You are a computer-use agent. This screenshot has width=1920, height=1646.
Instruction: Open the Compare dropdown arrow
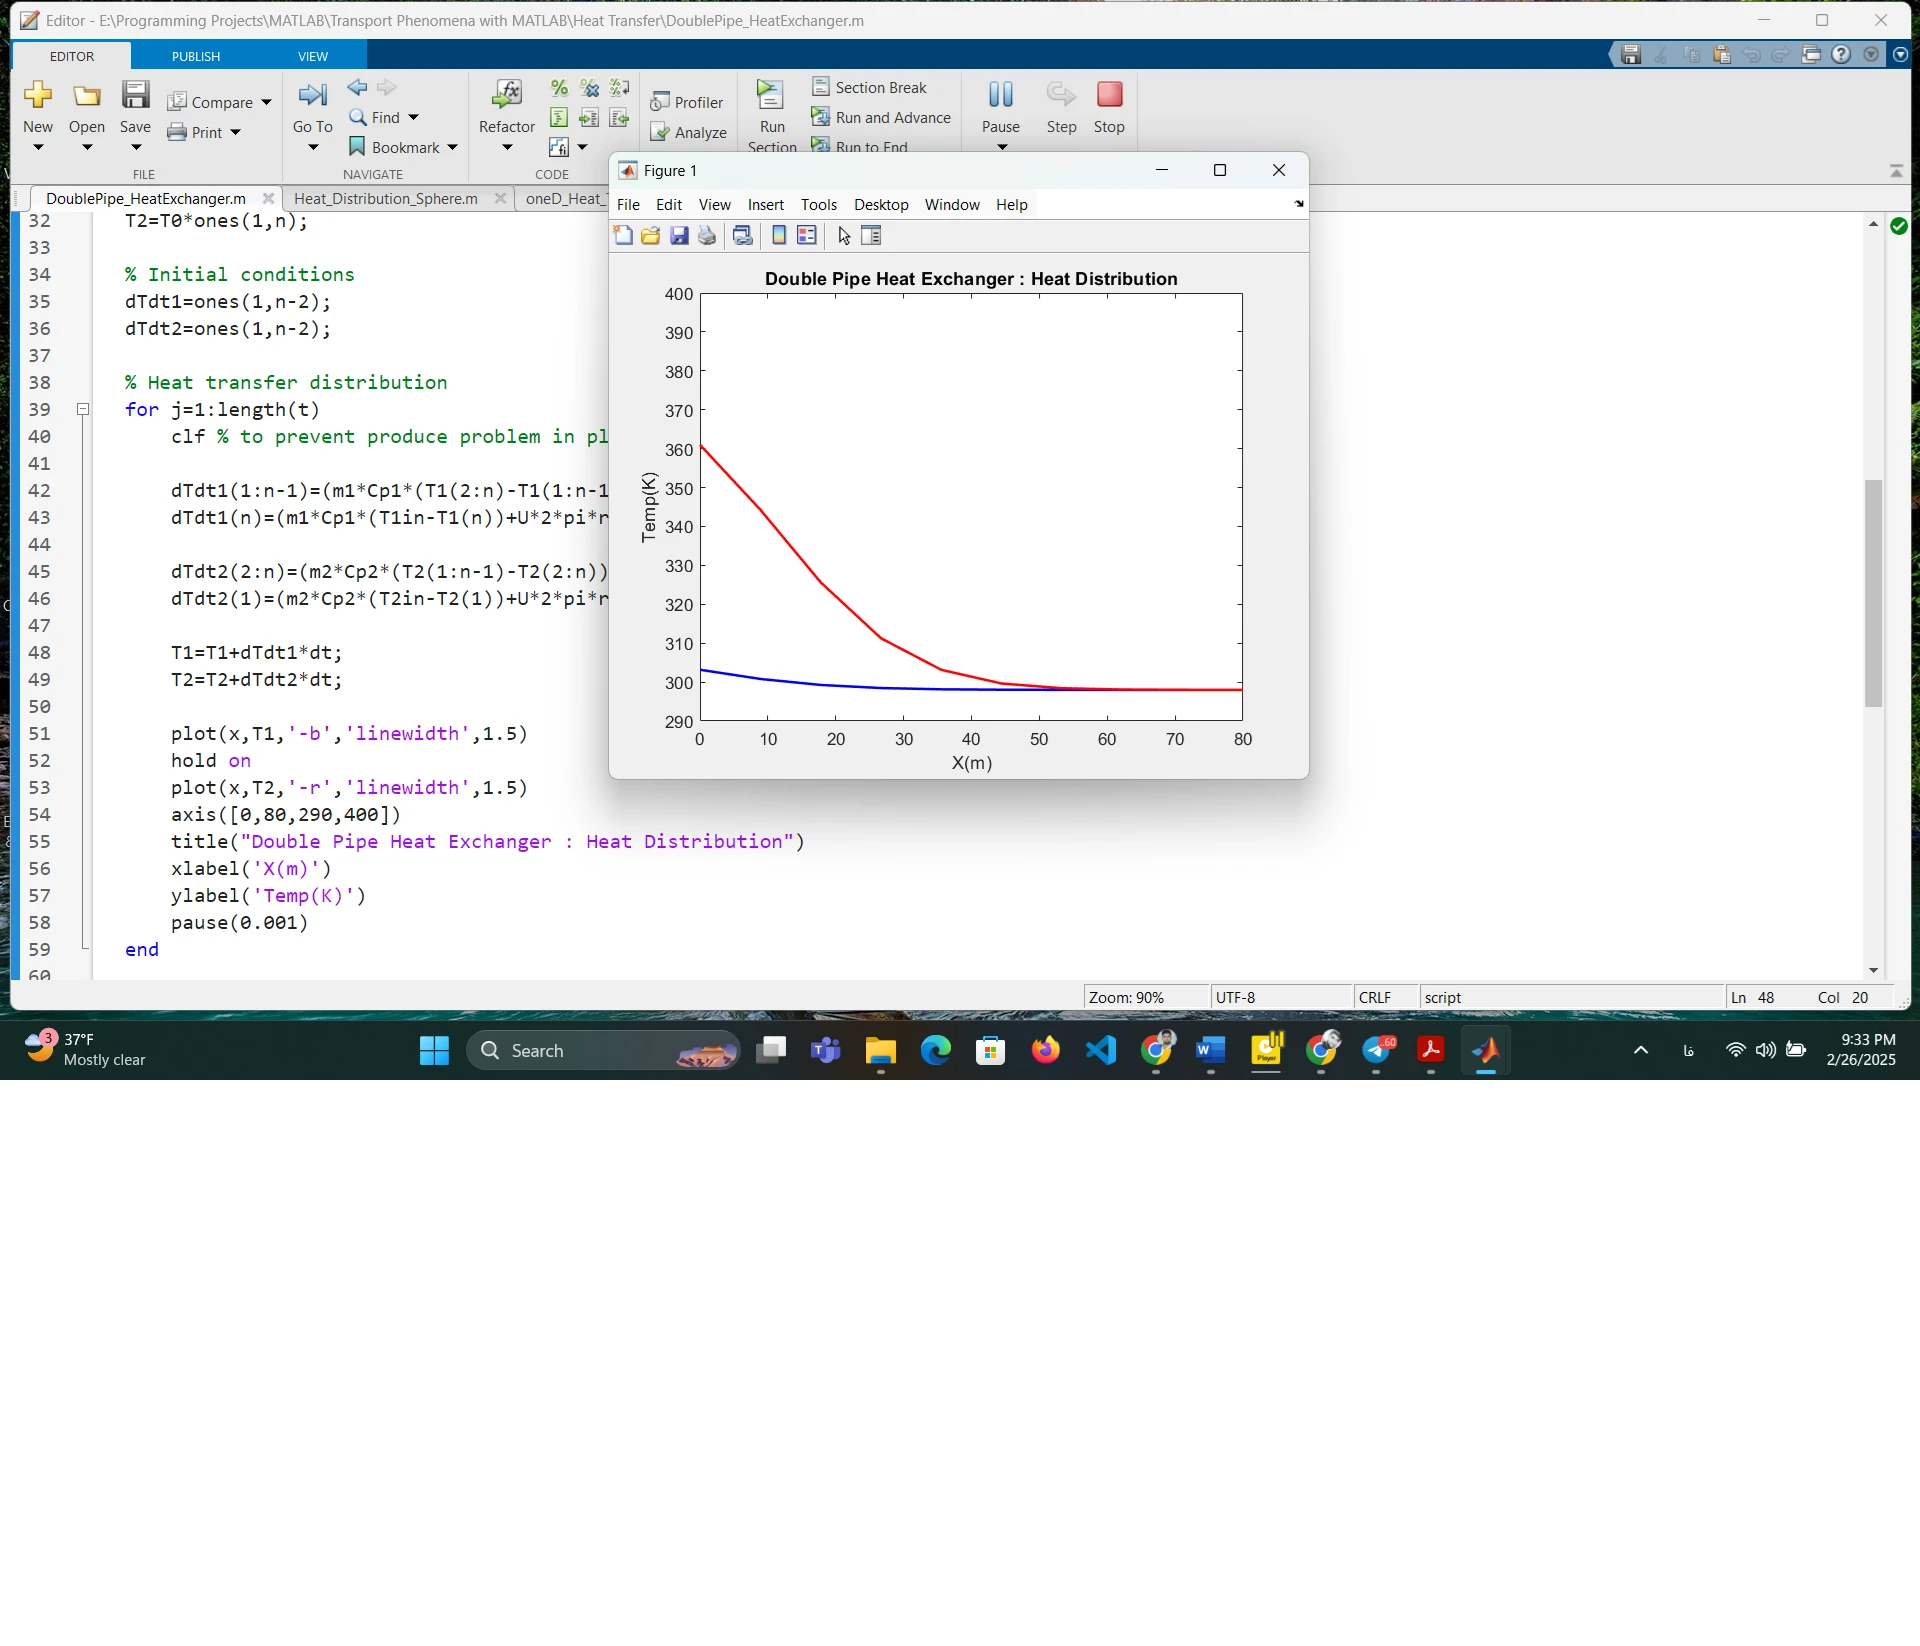[266, 103]
